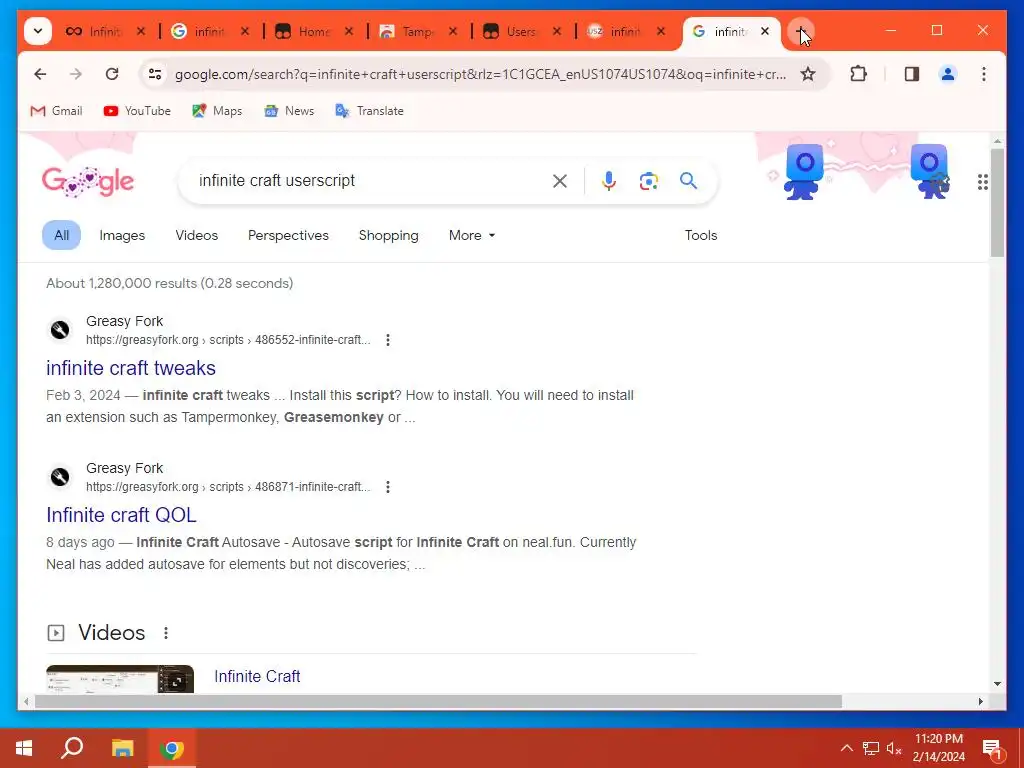The image size is (1024, 768).
Task: Clear the search query with X
Action: [x=560, y=181]
